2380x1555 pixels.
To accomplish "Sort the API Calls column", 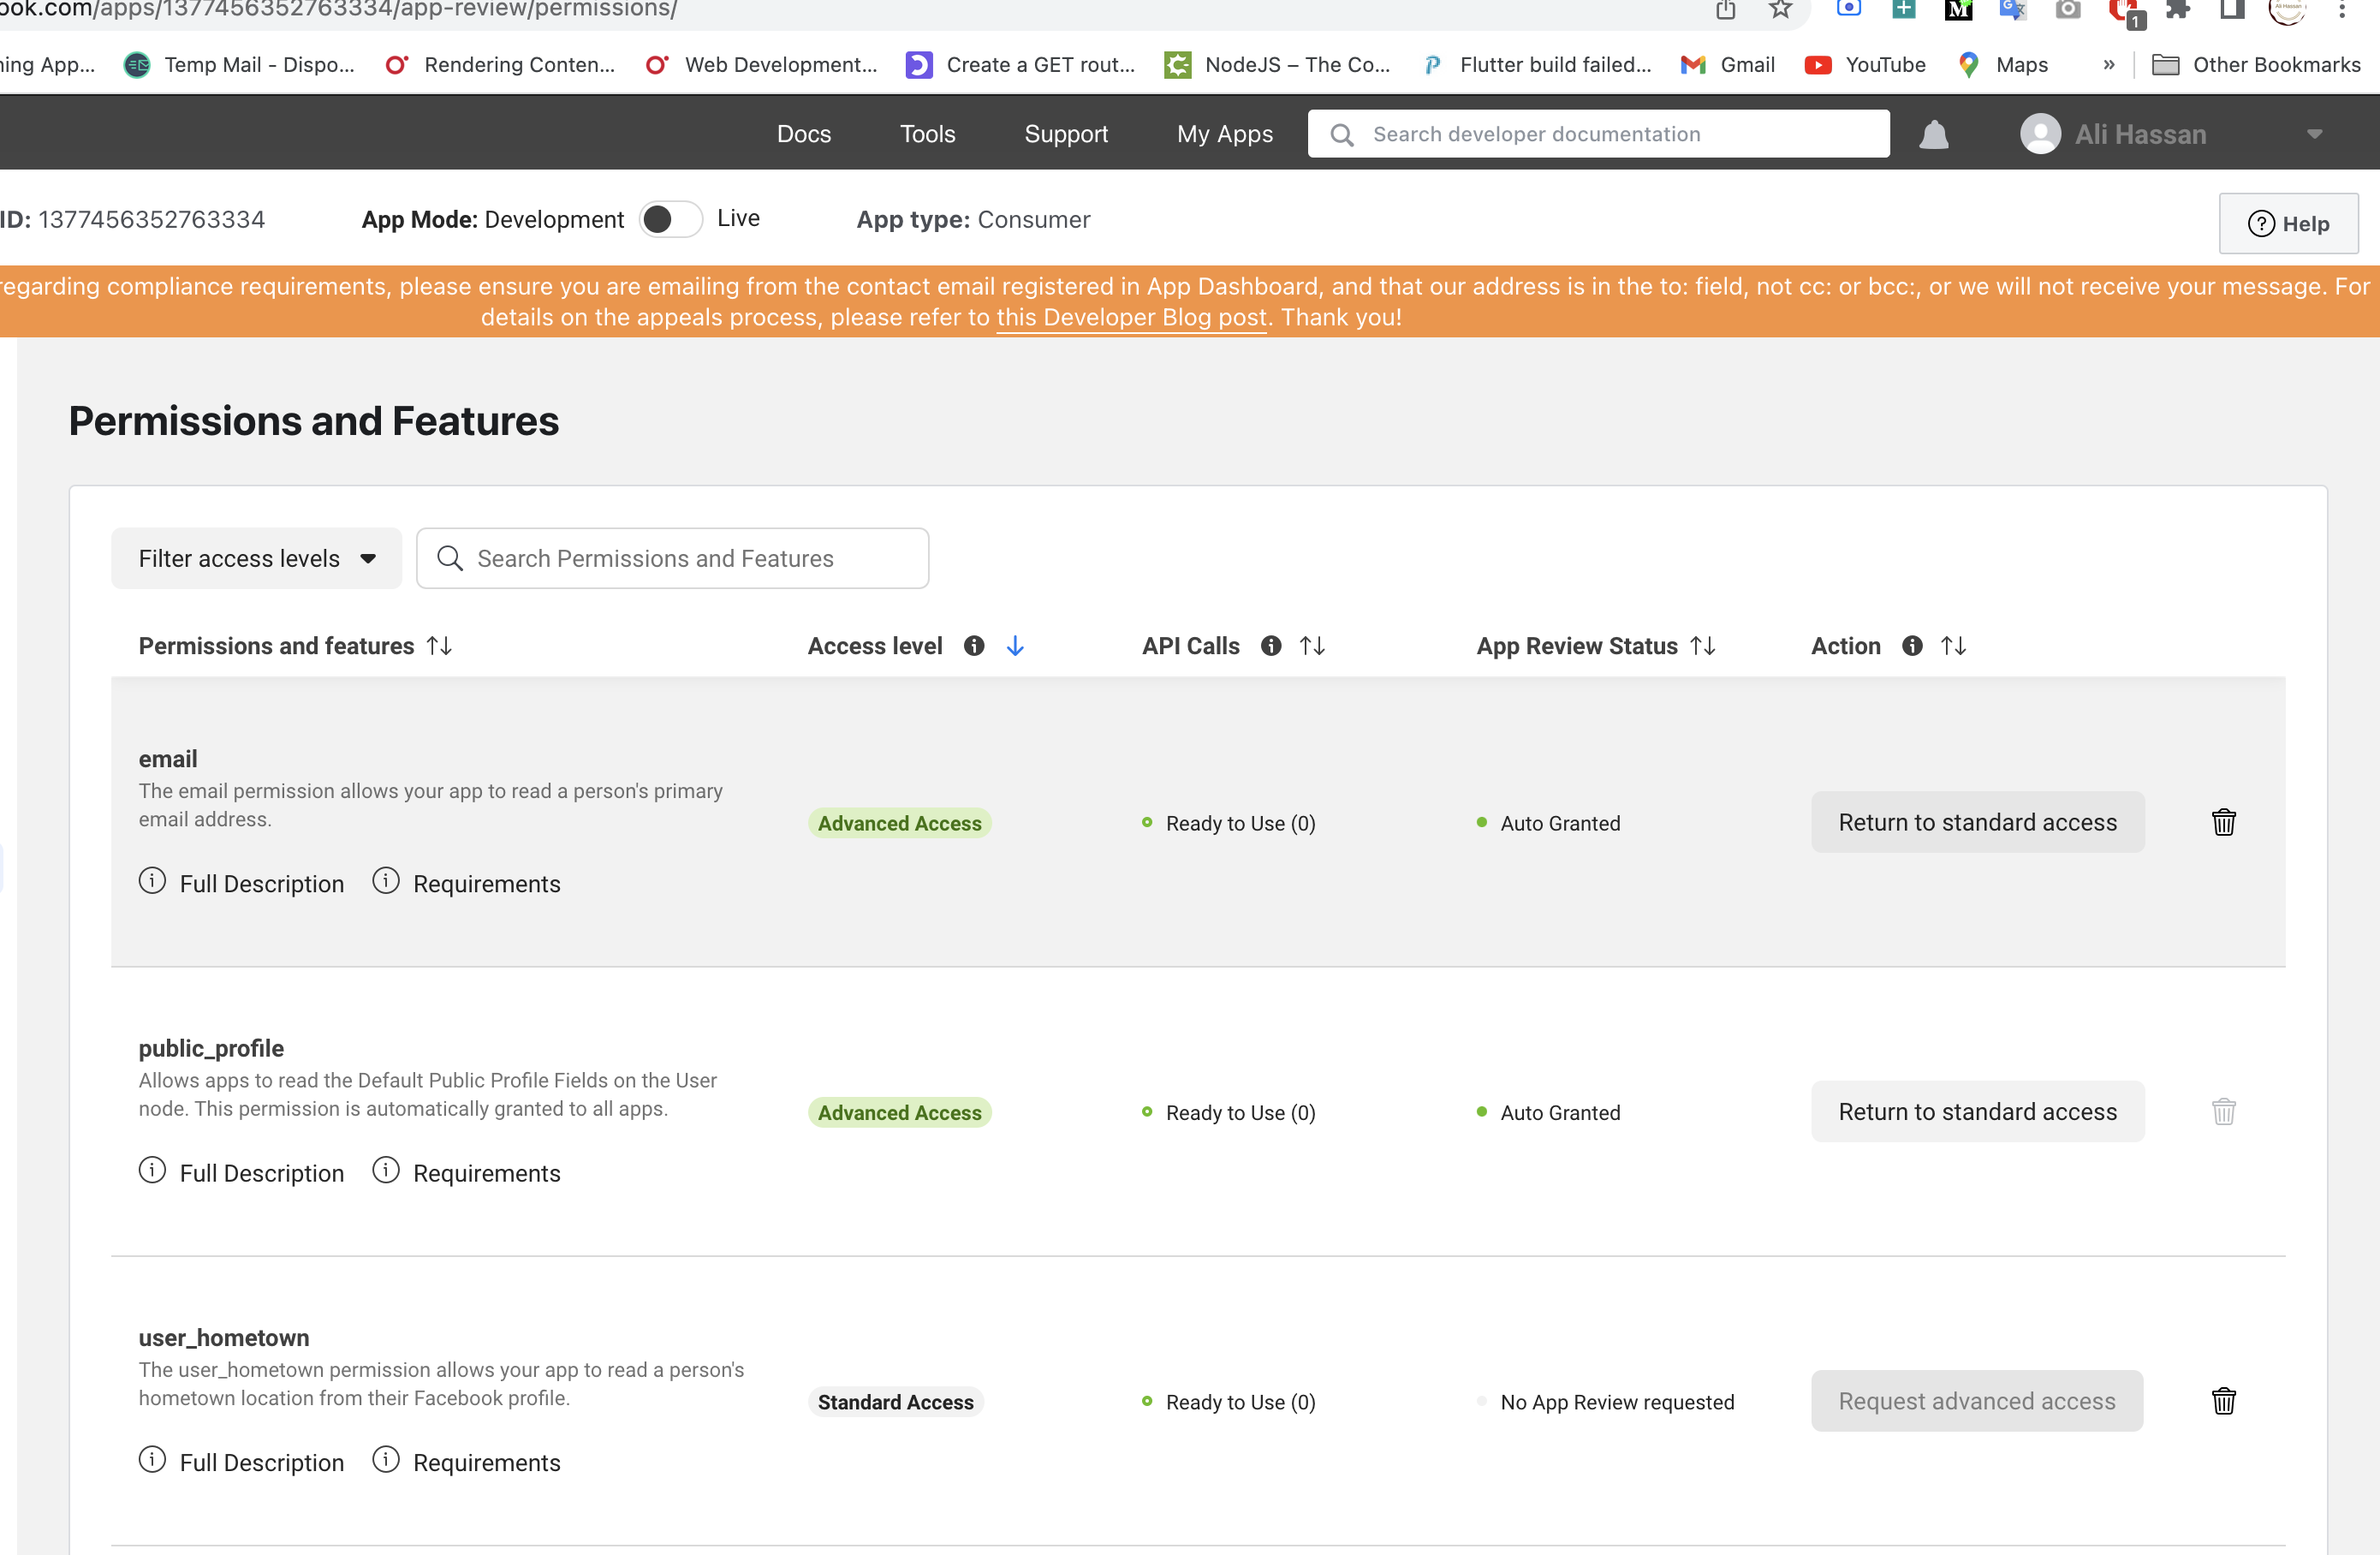I will (1312, 645).
